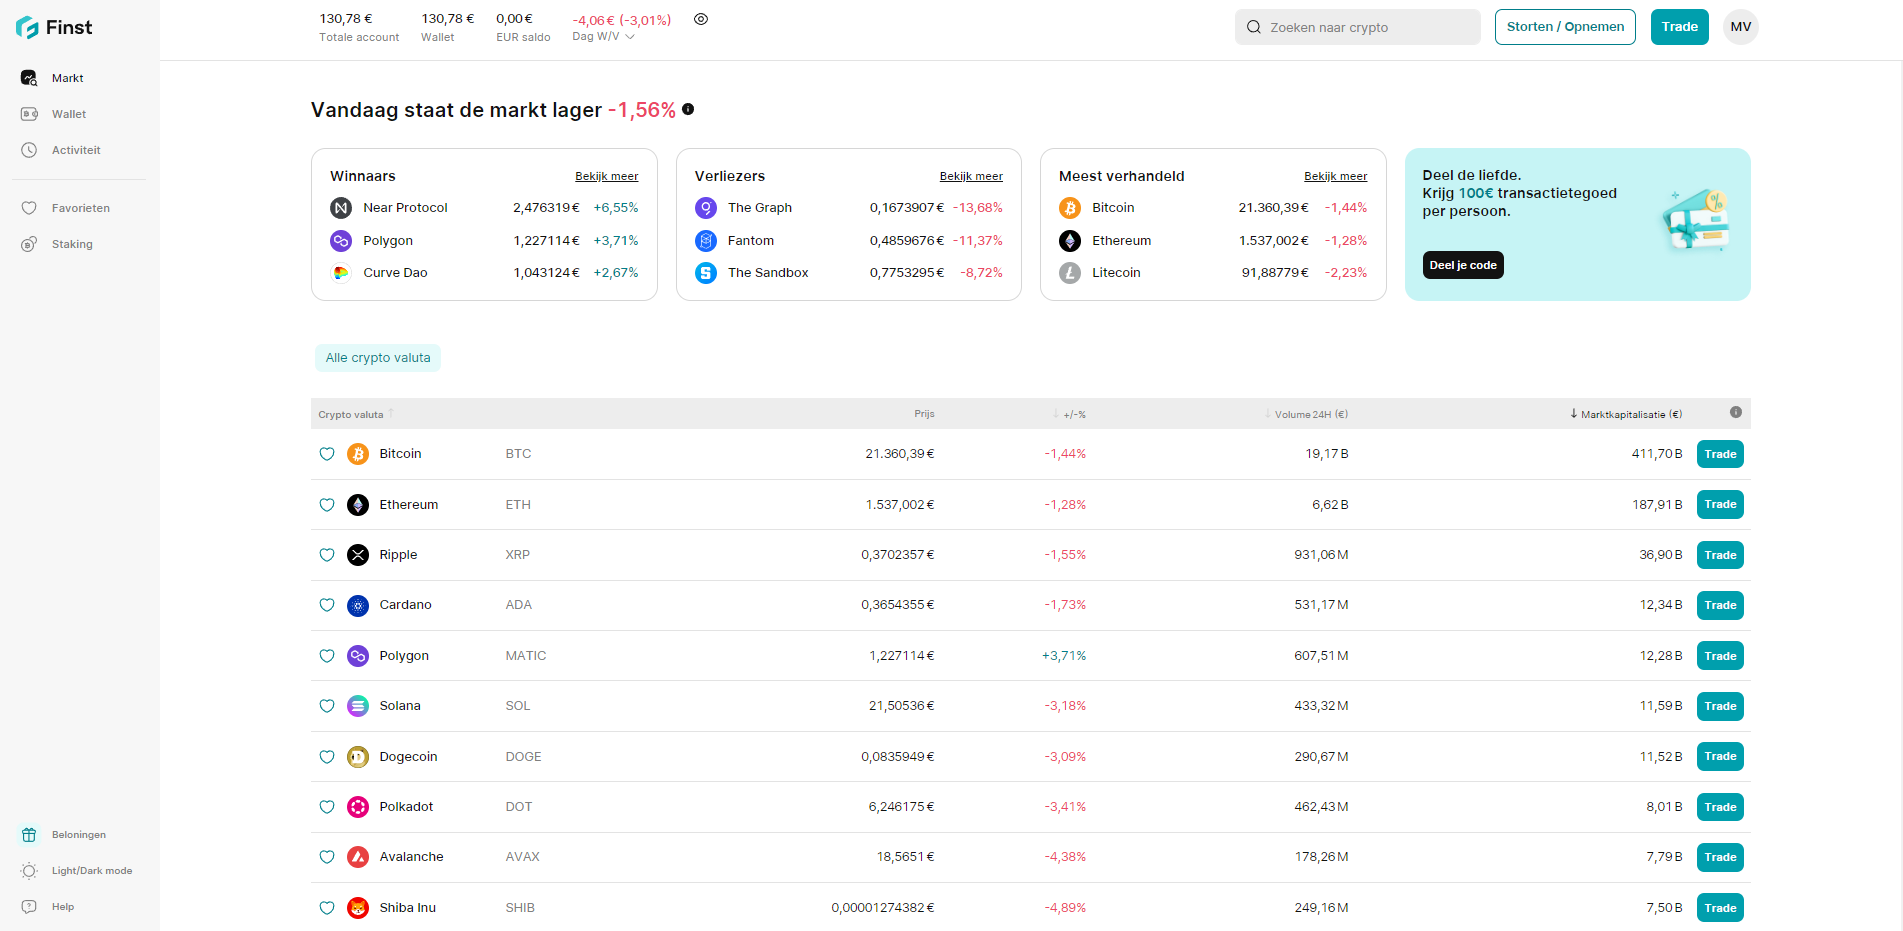Sort by Marktkapitalisatie column
The image size is (1903, 931).
(x=1630, y=414)
